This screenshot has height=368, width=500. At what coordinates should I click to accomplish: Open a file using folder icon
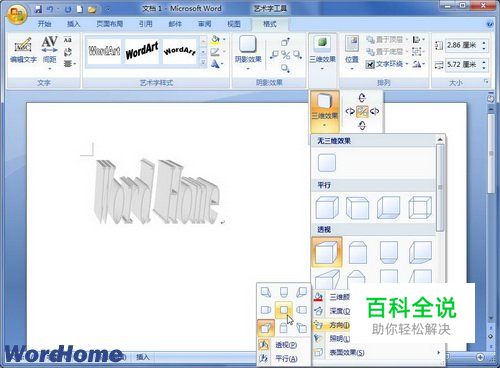pos(92,9)
